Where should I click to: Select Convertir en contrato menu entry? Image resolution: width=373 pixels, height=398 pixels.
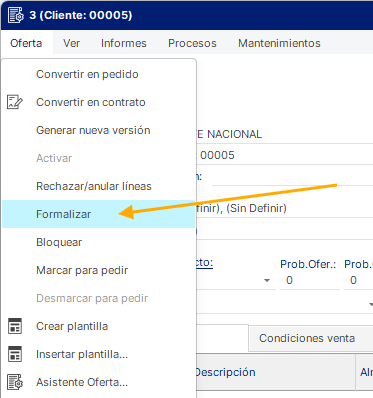[x=98, y=102]
